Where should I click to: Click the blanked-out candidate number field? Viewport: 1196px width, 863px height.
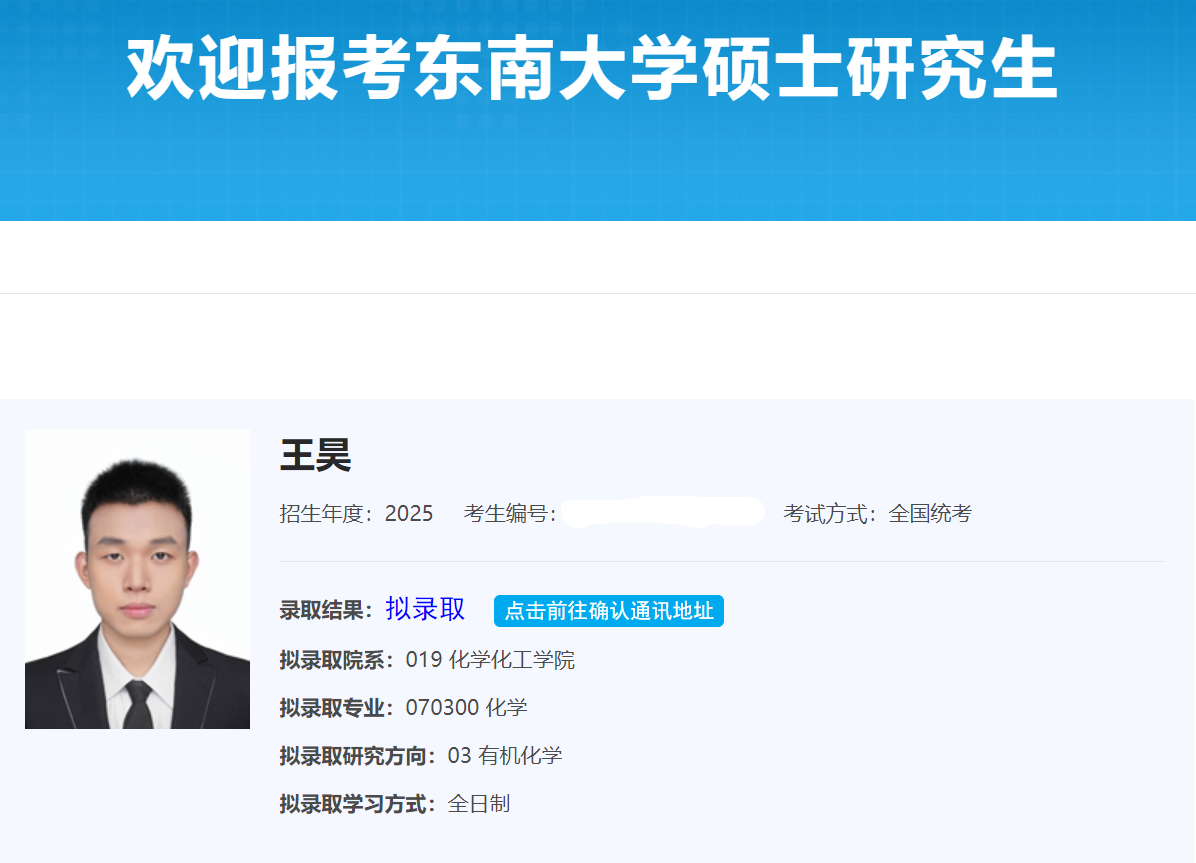point(662,512)
